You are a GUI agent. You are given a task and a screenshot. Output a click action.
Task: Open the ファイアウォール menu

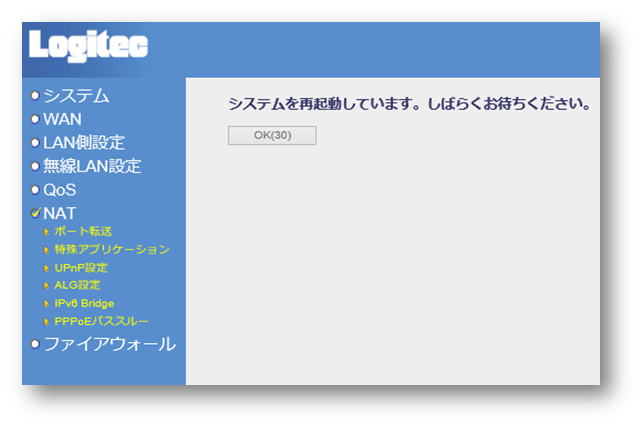click(109, 344)
